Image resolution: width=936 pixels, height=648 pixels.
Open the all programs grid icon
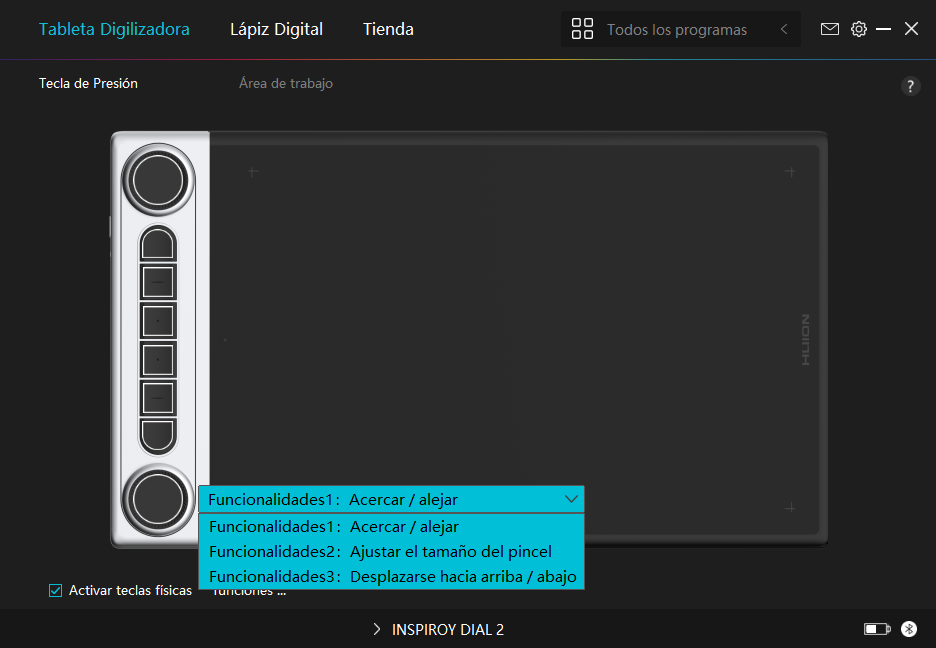(x=582, y=29)
